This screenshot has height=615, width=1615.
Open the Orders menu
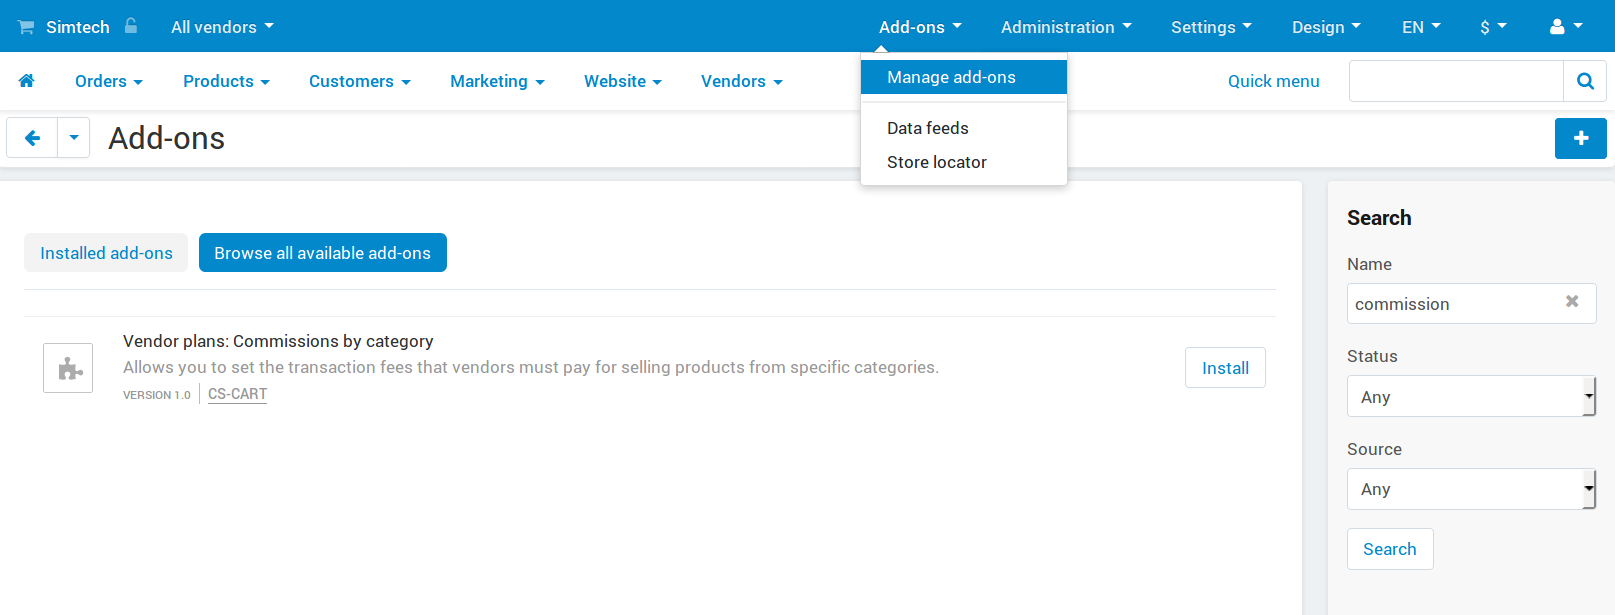109,81
